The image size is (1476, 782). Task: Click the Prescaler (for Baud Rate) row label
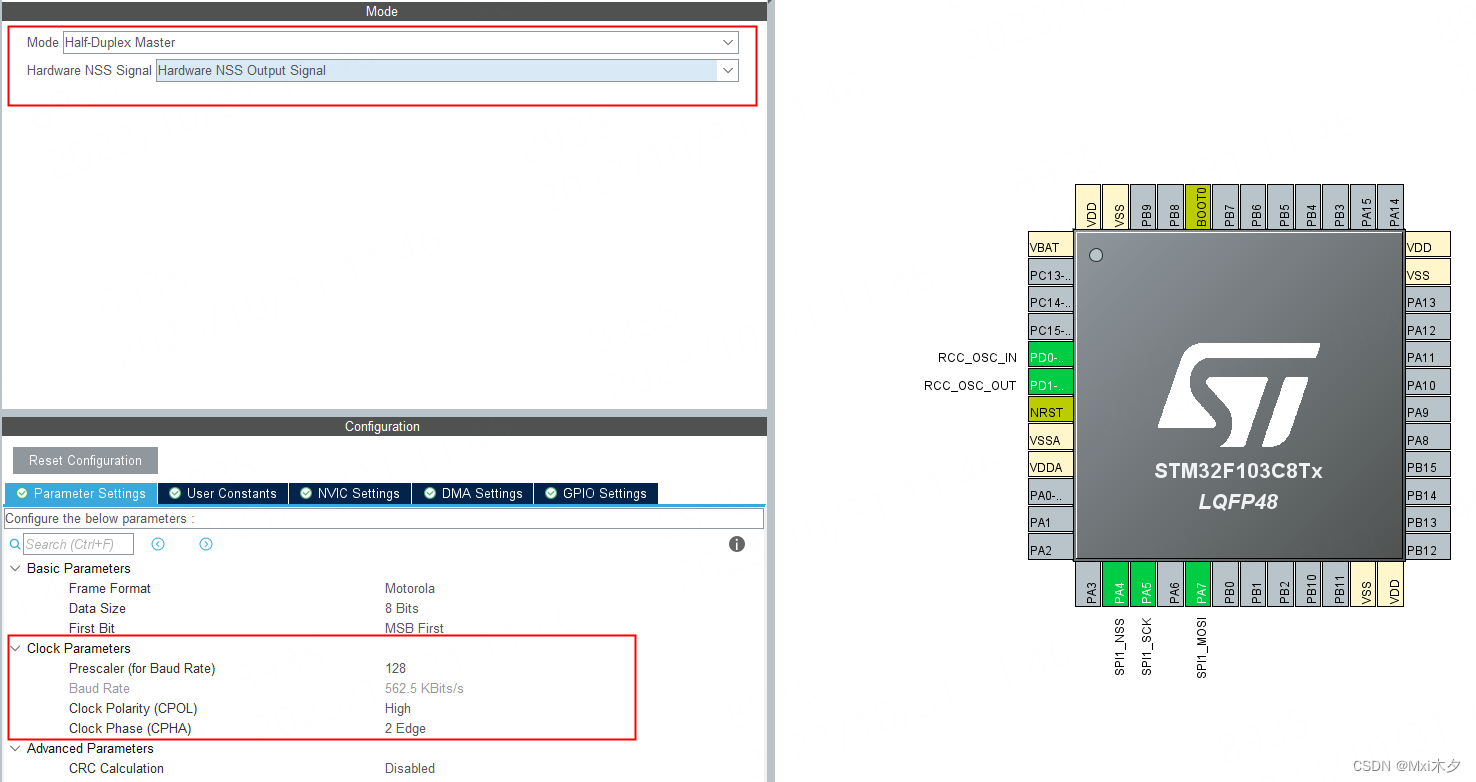click(142, 668)
